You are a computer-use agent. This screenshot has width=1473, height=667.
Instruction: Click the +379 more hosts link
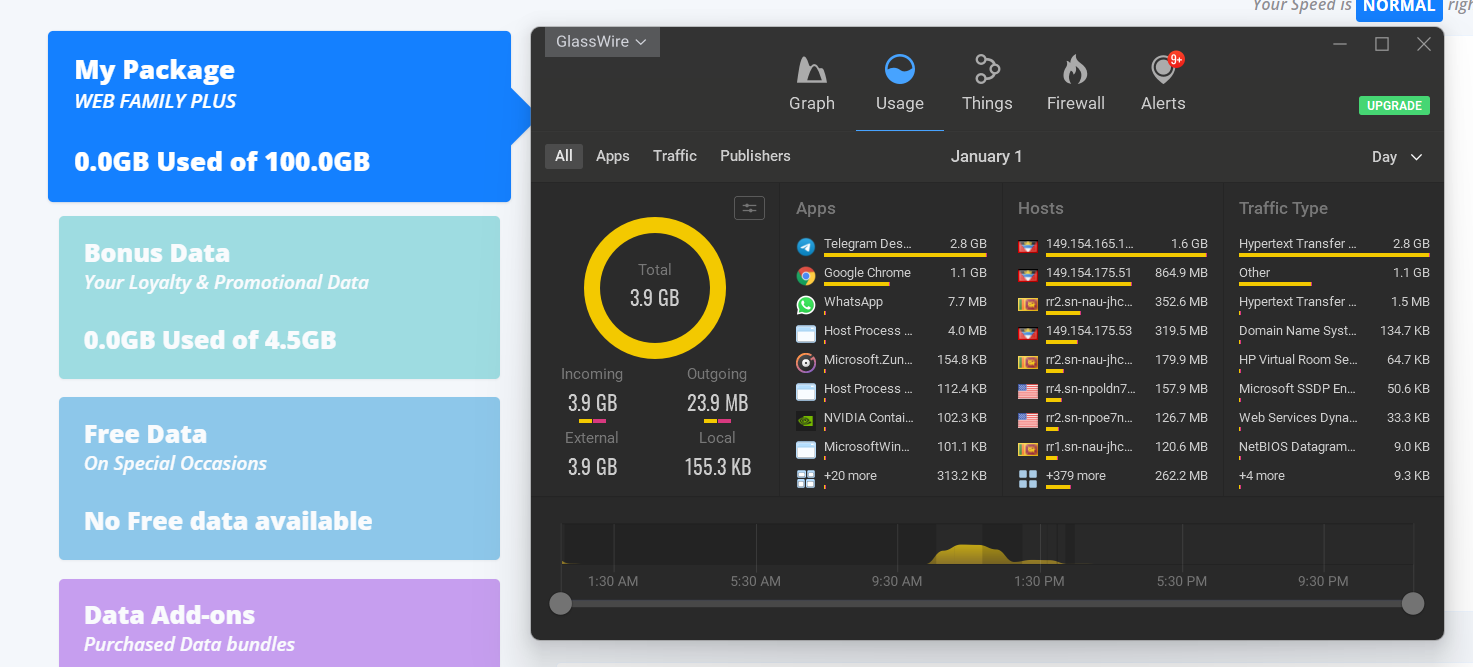click(x=1076, y=476)
